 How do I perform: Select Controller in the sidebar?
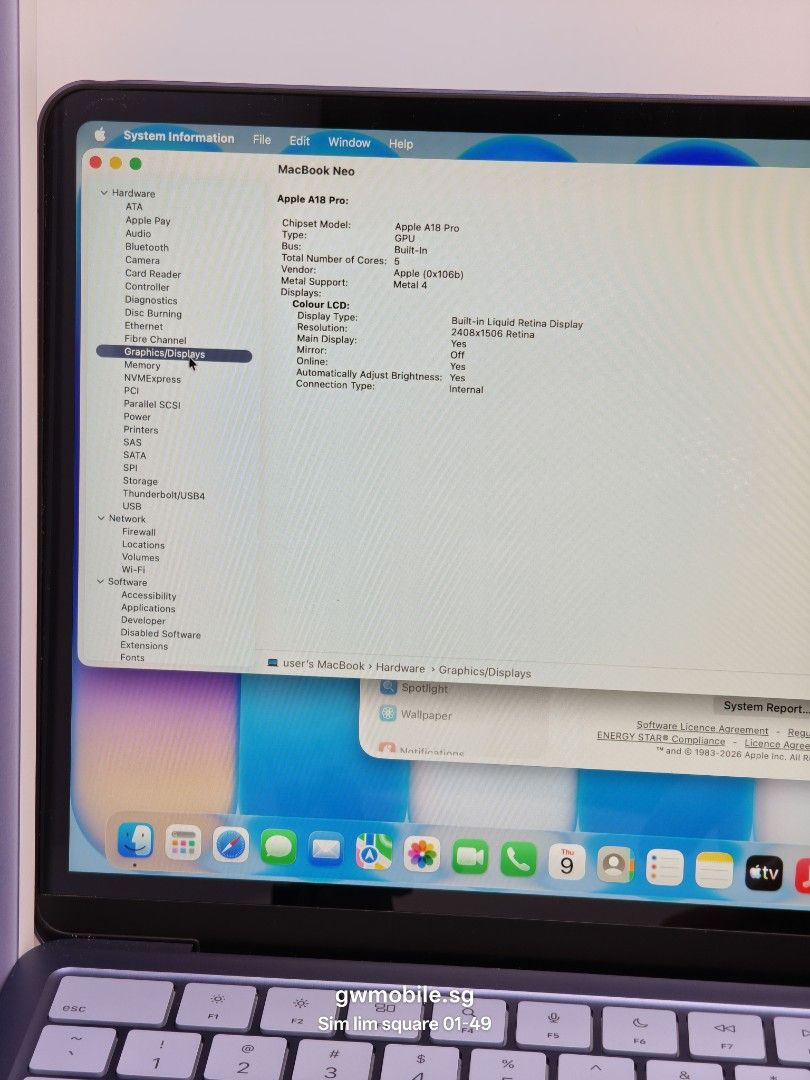[147, 287]
